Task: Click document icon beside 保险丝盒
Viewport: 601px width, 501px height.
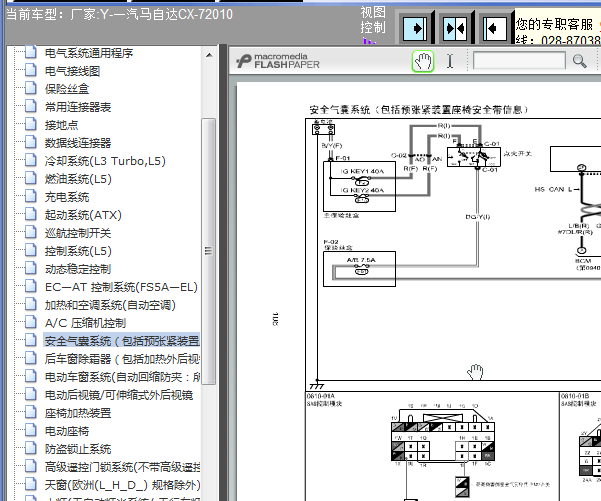Action: [31, 89]
